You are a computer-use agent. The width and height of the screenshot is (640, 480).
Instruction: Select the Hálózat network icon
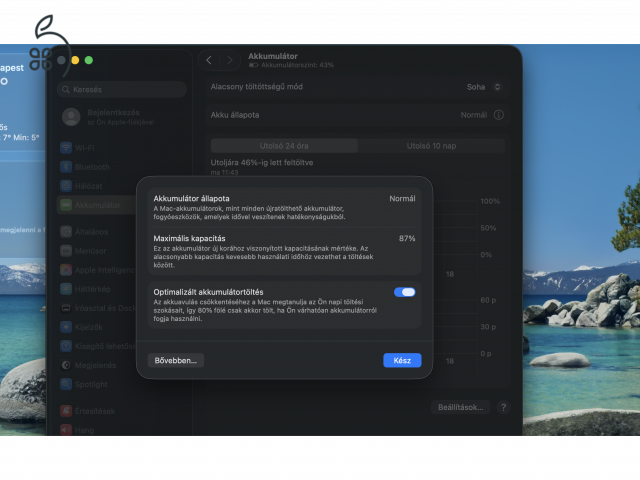tap(66, 186)
